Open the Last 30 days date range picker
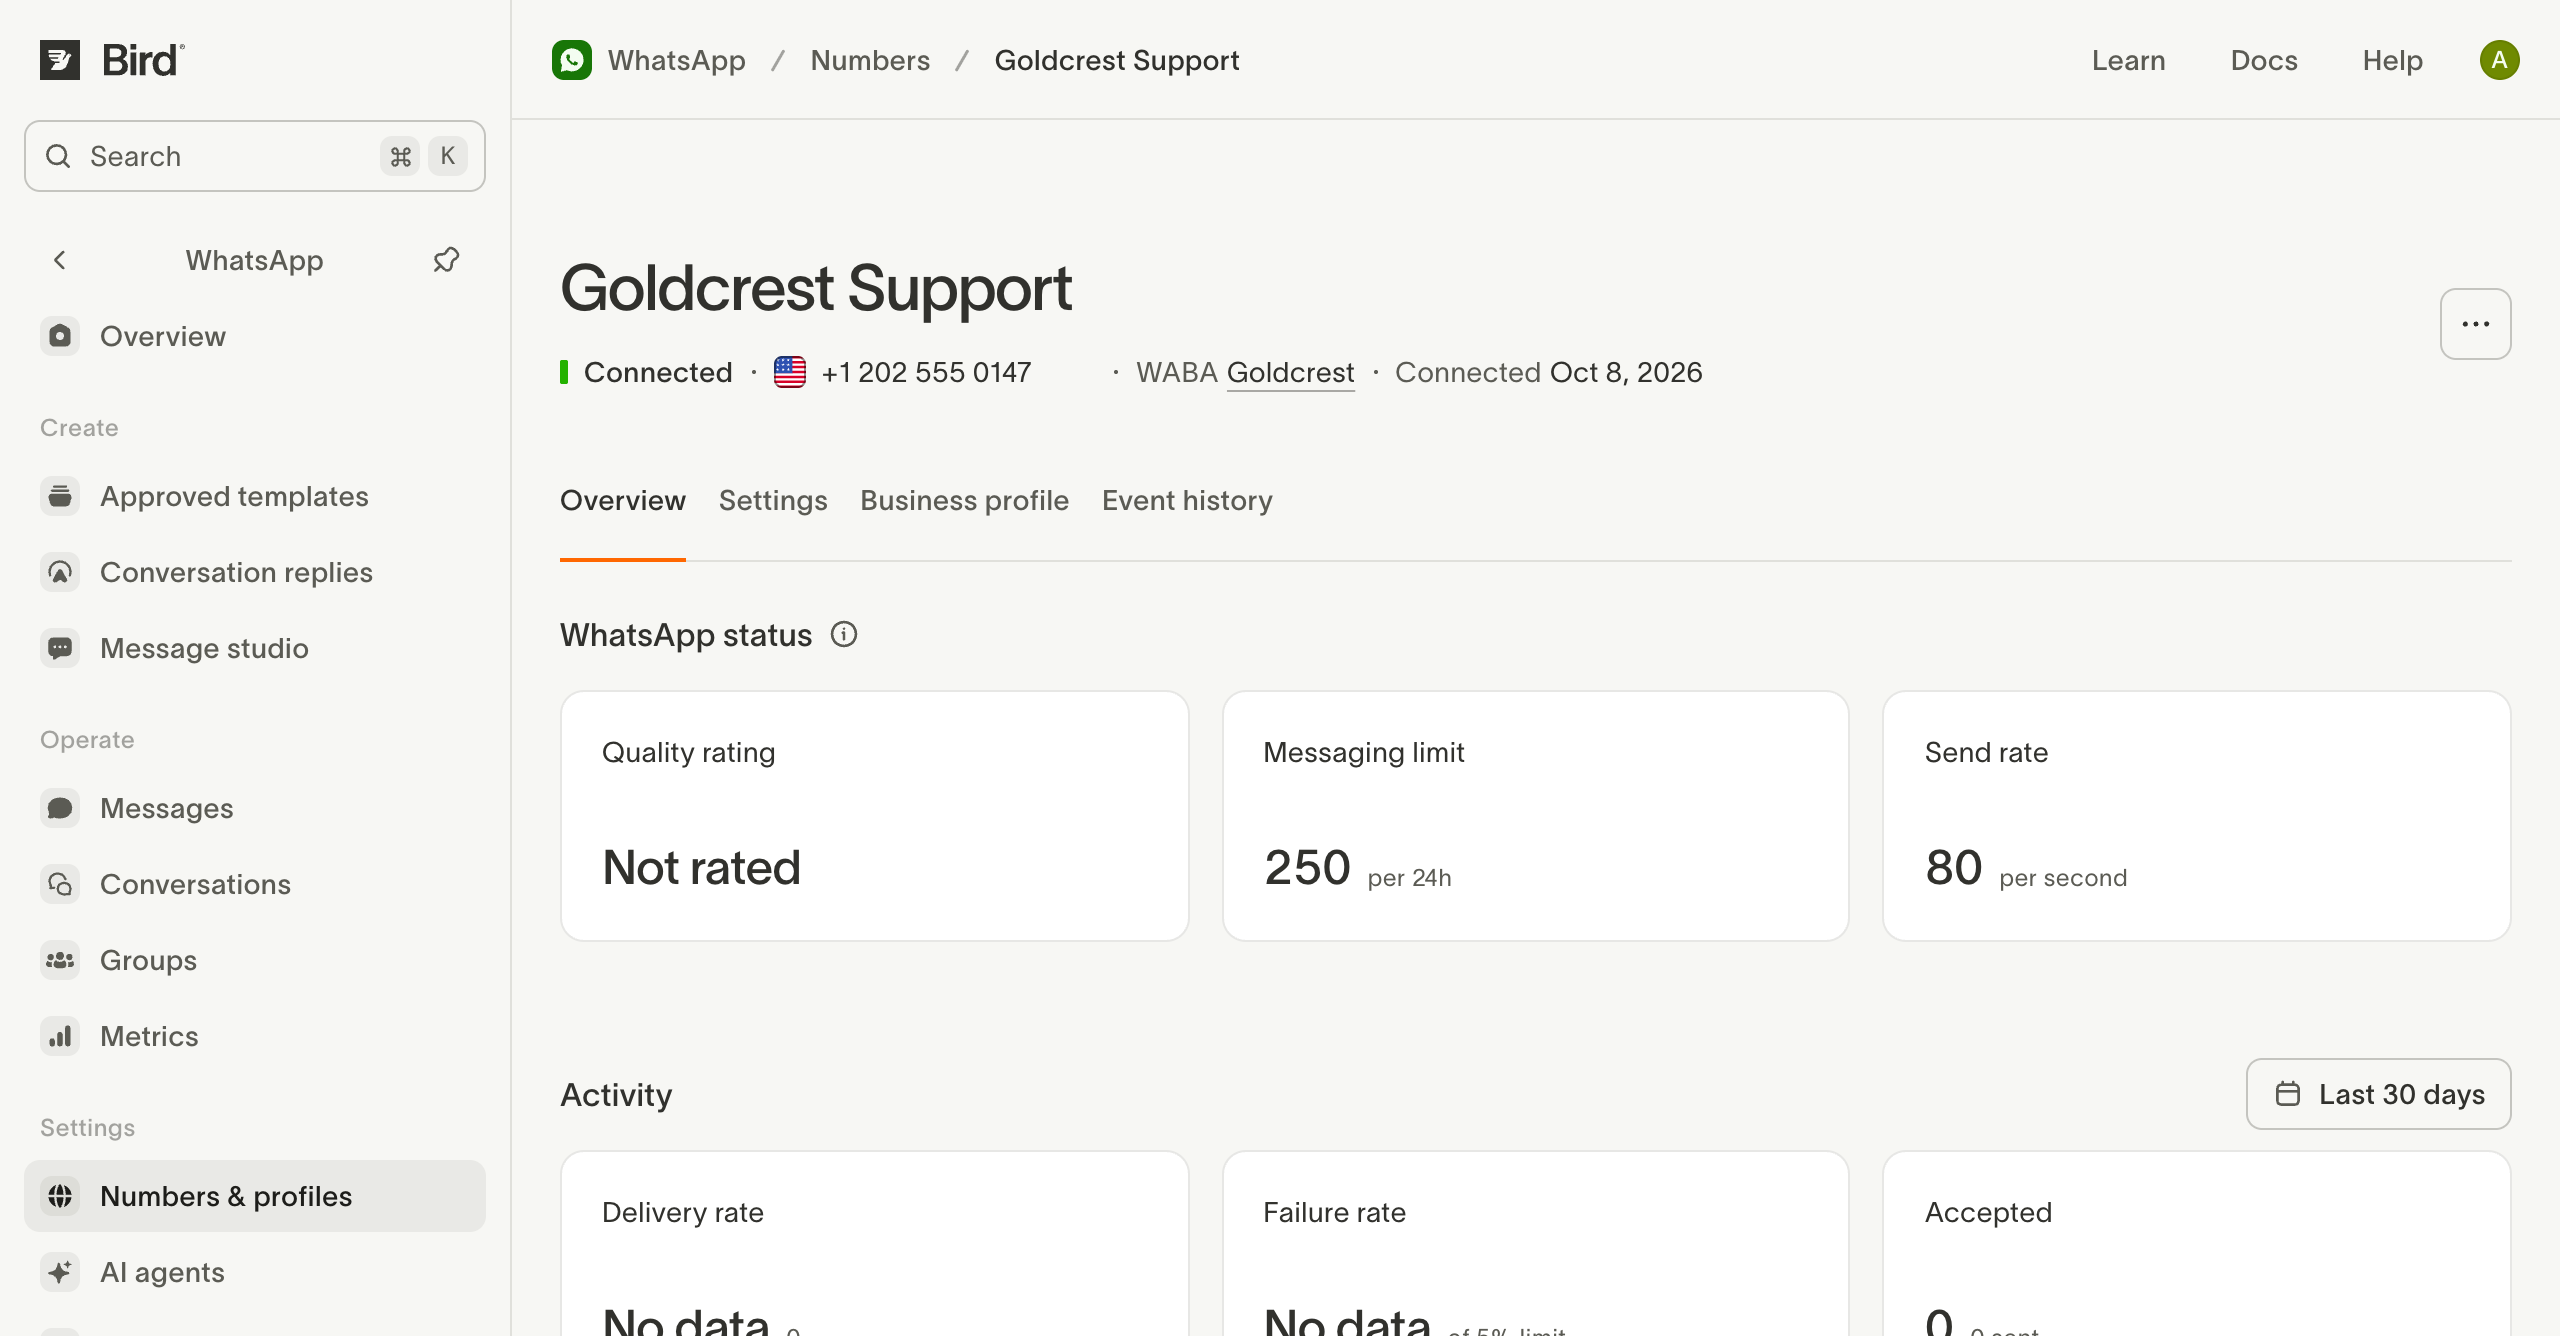 [2378, 1094]
